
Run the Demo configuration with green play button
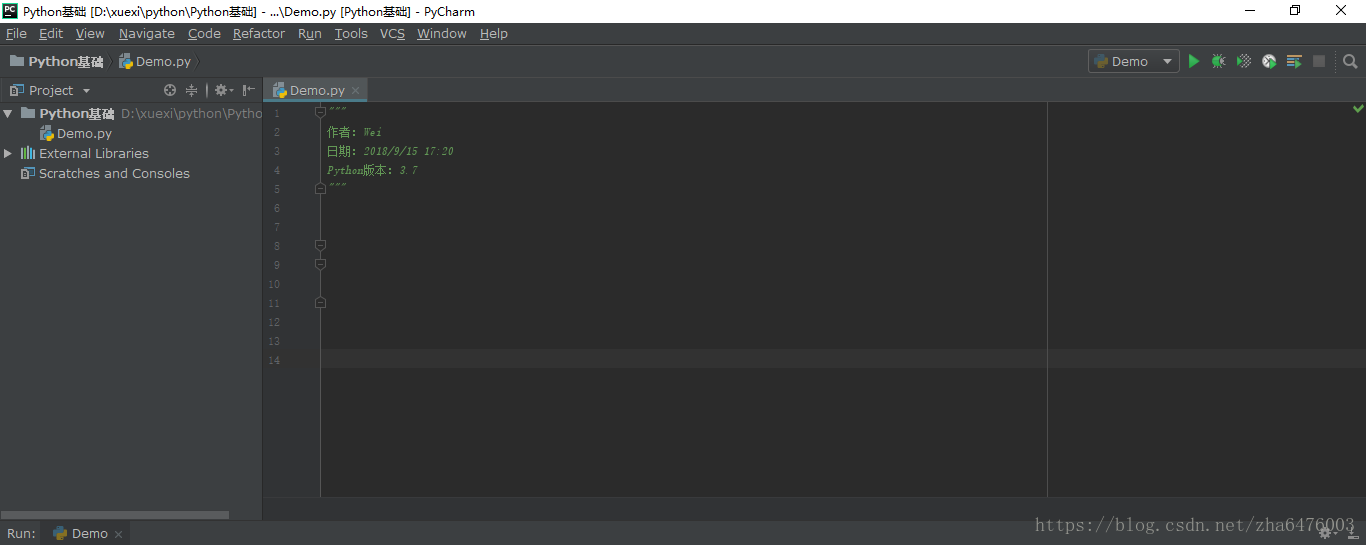1193,61
